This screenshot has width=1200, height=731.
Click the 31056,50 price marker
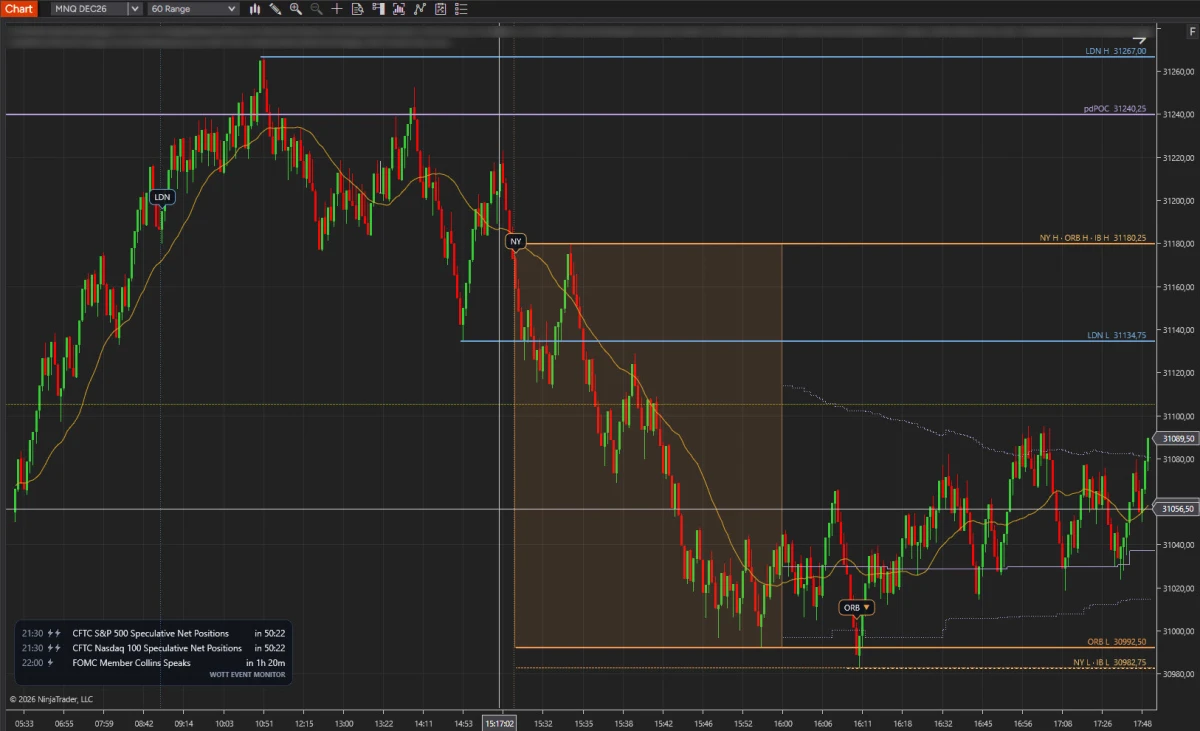coord(1175,509)
